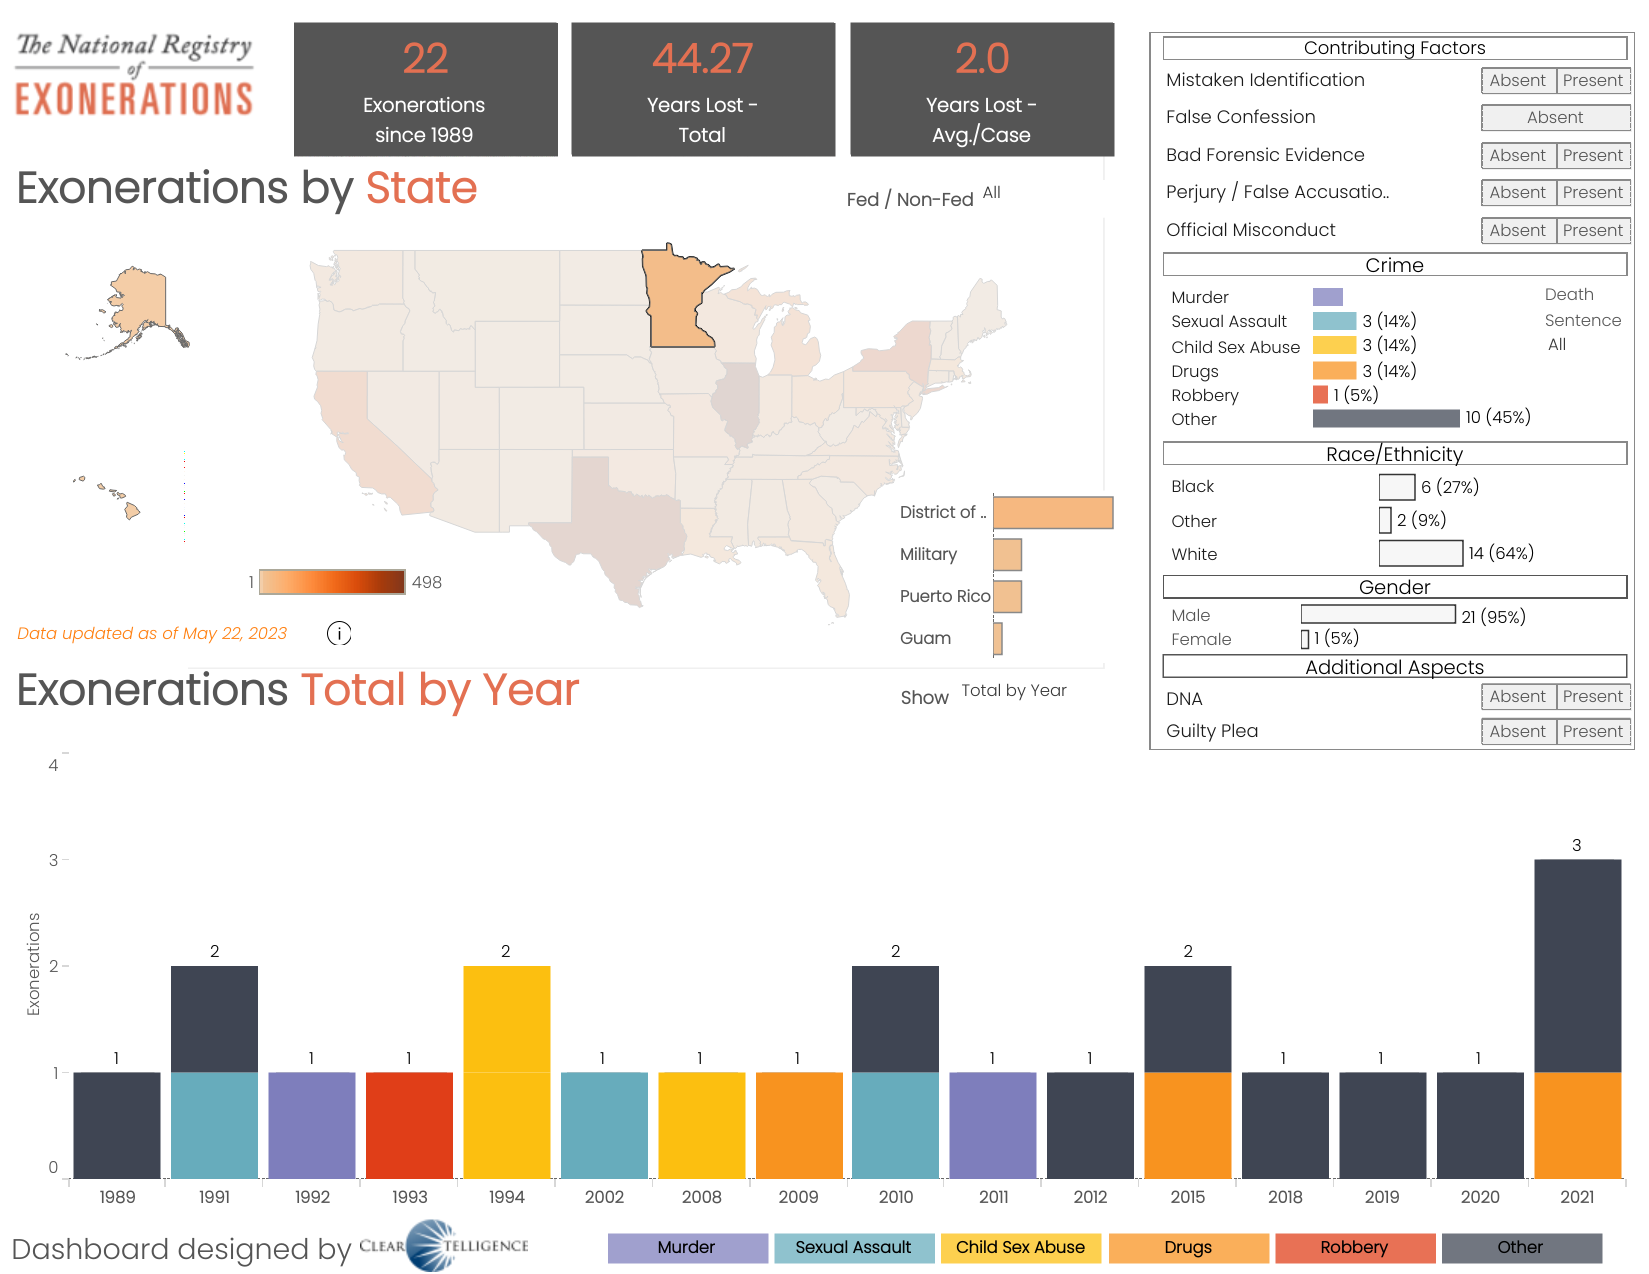This screenshot has width=1649, height=1274.
Task: Set Guilty Plea filter to Present
Action: (x=1592, y=732)
